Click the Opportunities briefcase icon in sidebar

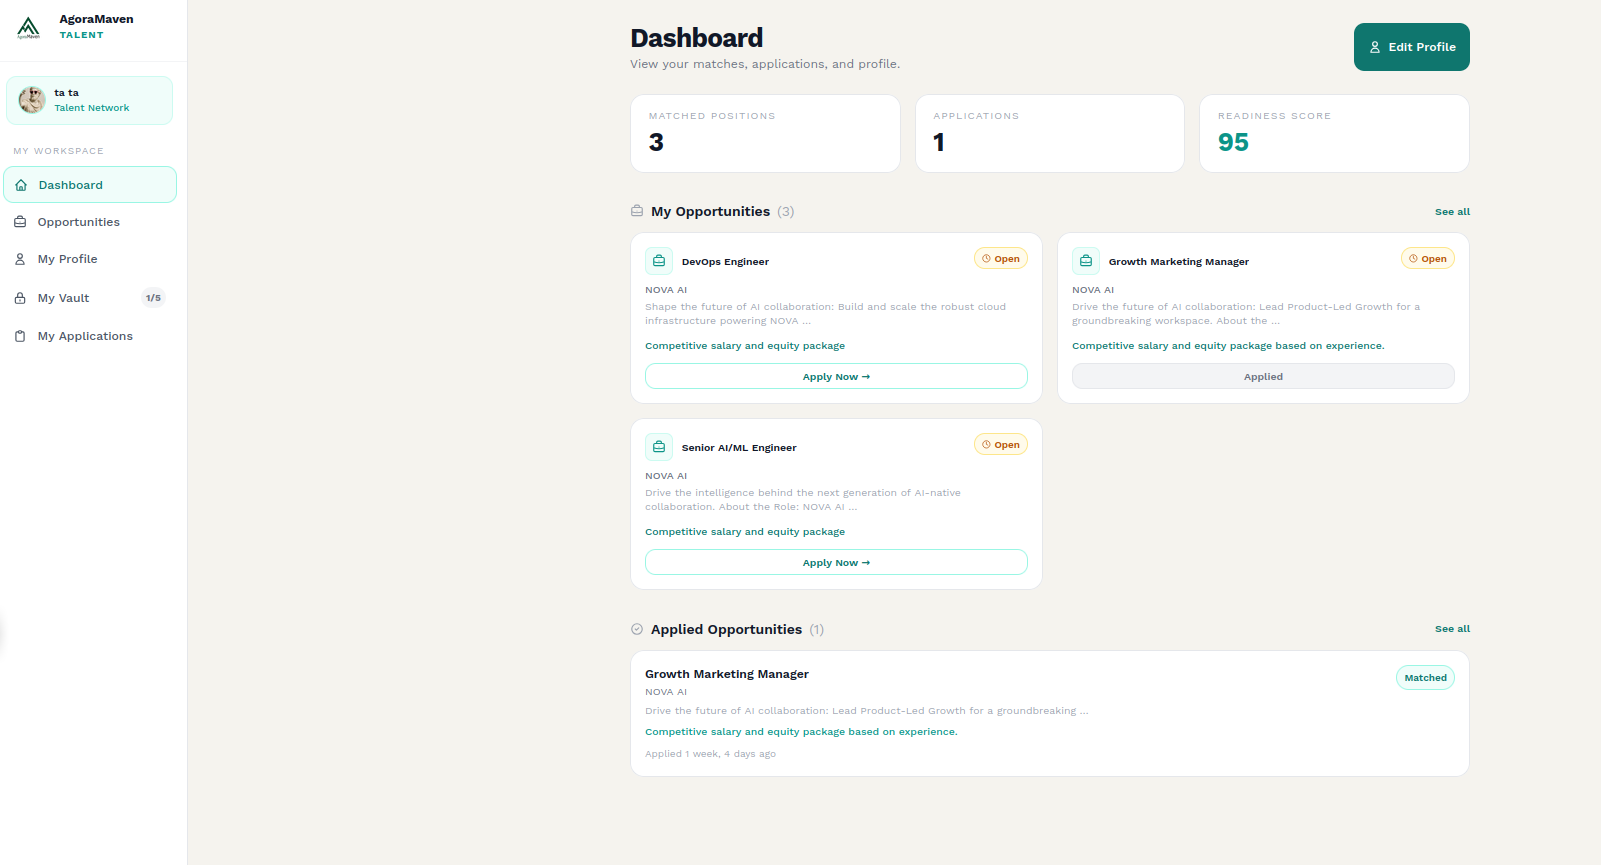(20, 222)
